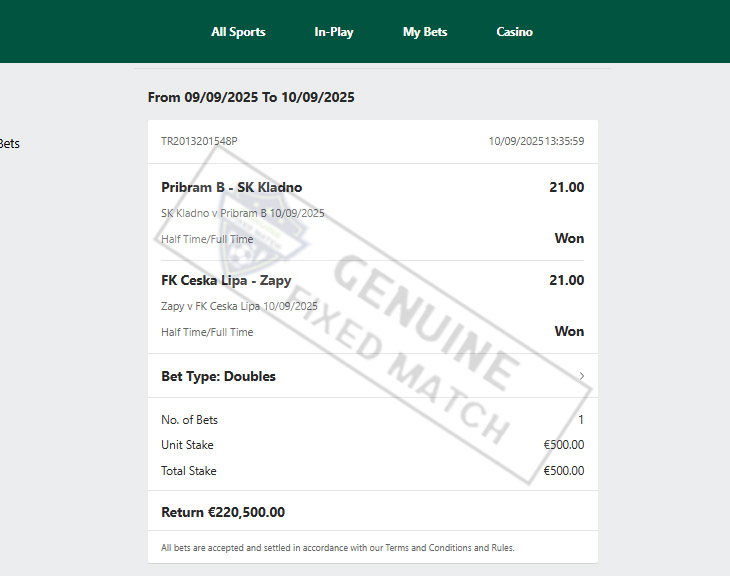
Task: Click the 10/09/2025 13:35:59 bet timestamp
Action: point(536,141)
